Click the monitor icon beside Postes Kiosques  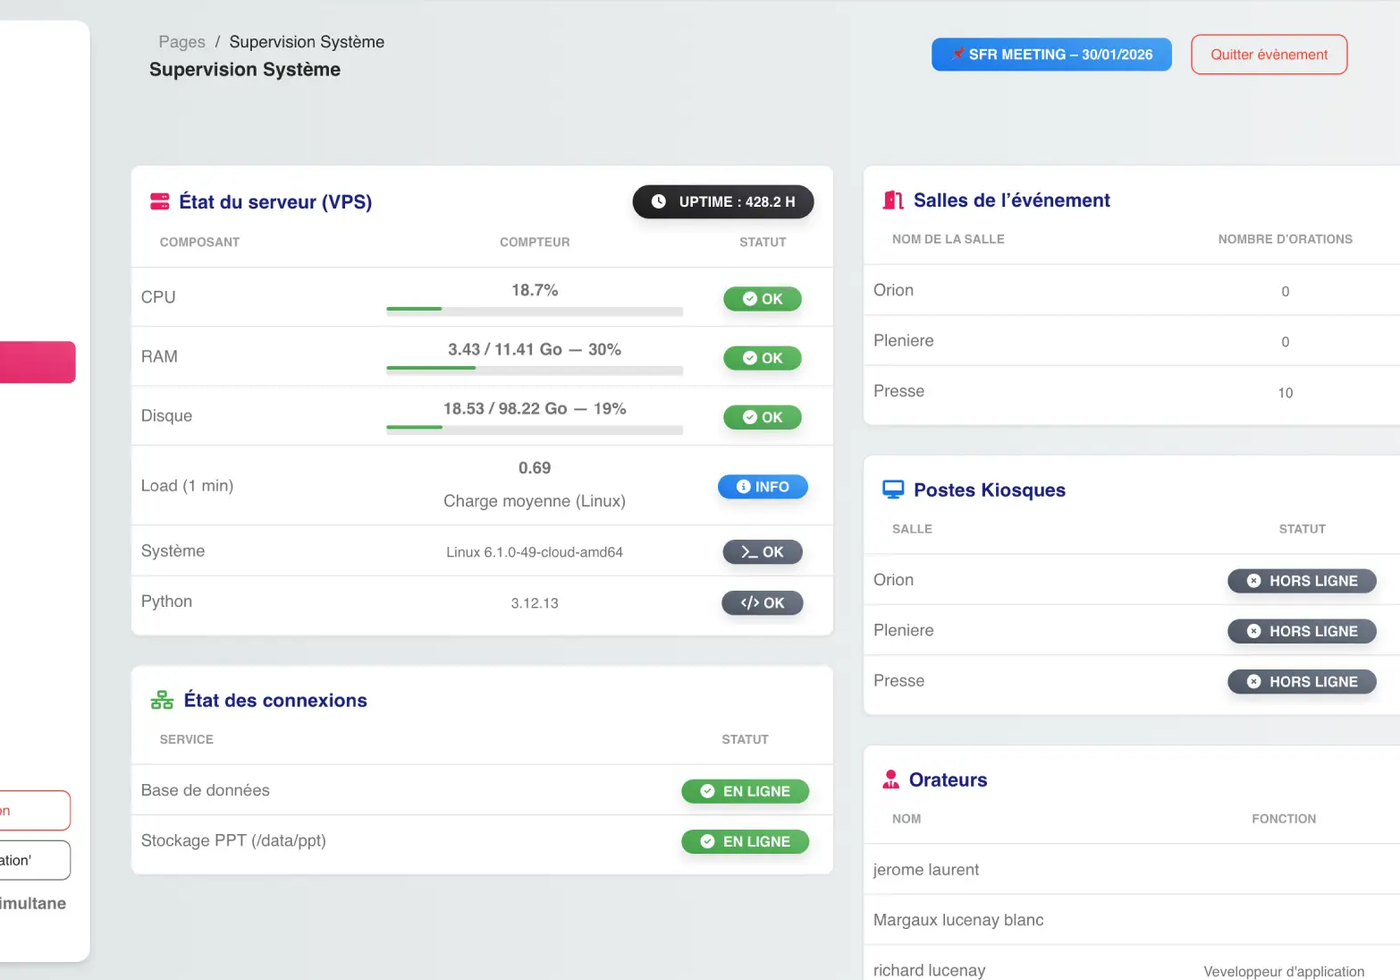pyautogui.click(x=893, y=489)
